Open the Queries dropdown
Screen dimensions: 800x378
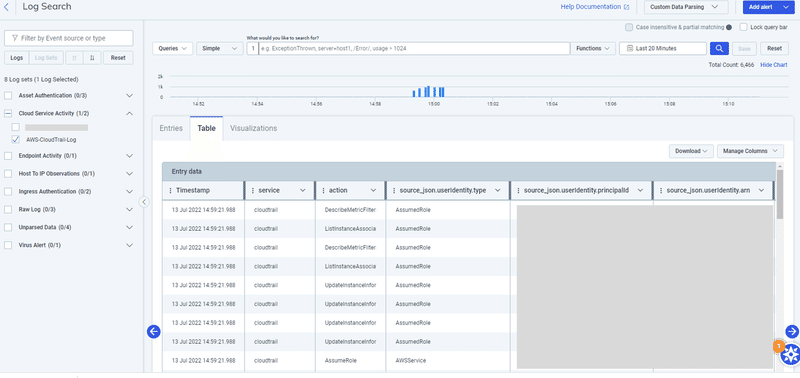coord(172,48)
